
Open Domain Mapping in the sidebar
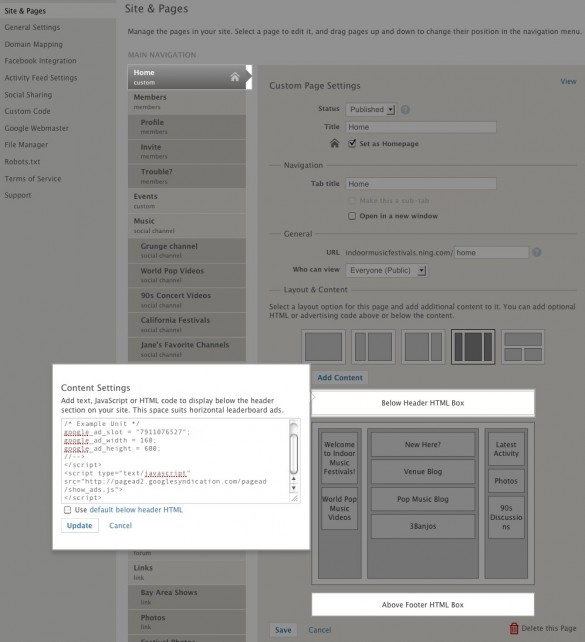(34, 44)
